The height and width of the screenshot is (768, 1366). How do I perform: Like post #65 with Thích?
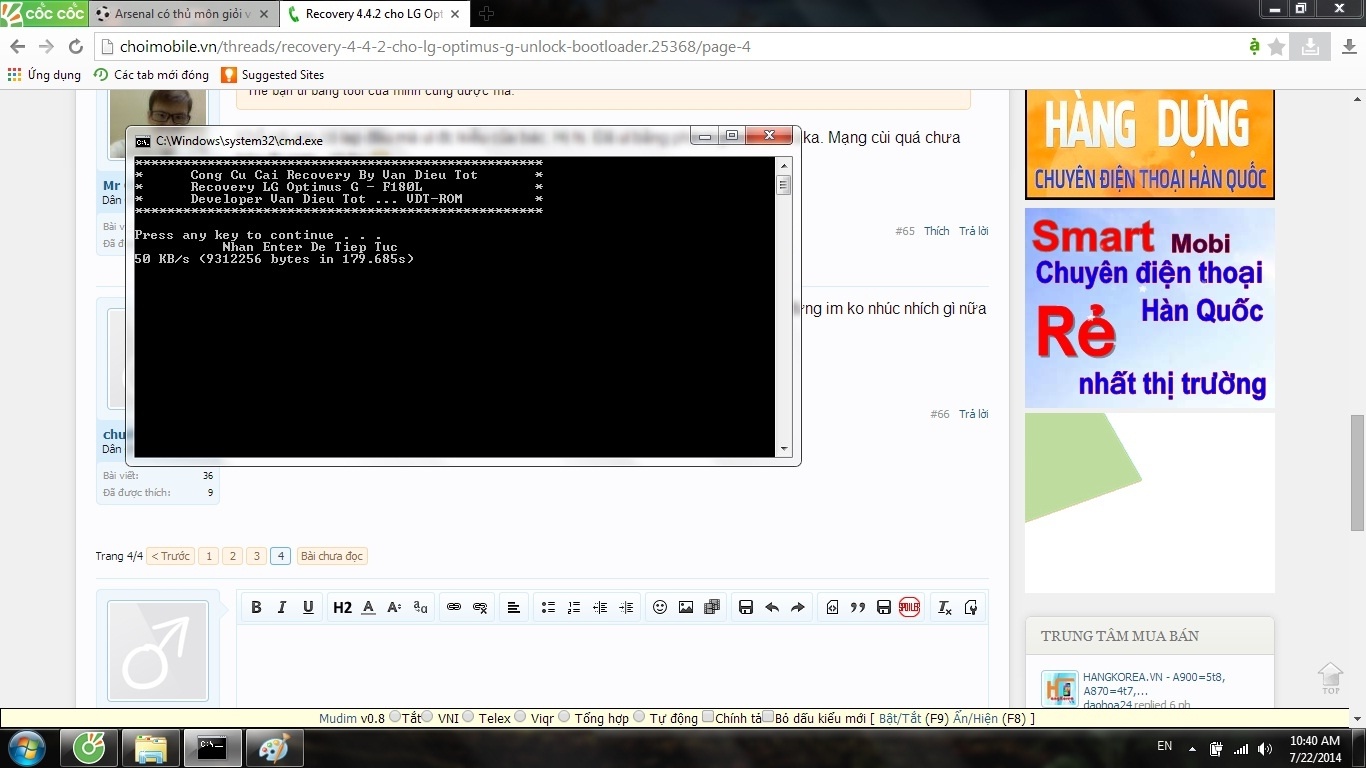(x=936, y=231)
